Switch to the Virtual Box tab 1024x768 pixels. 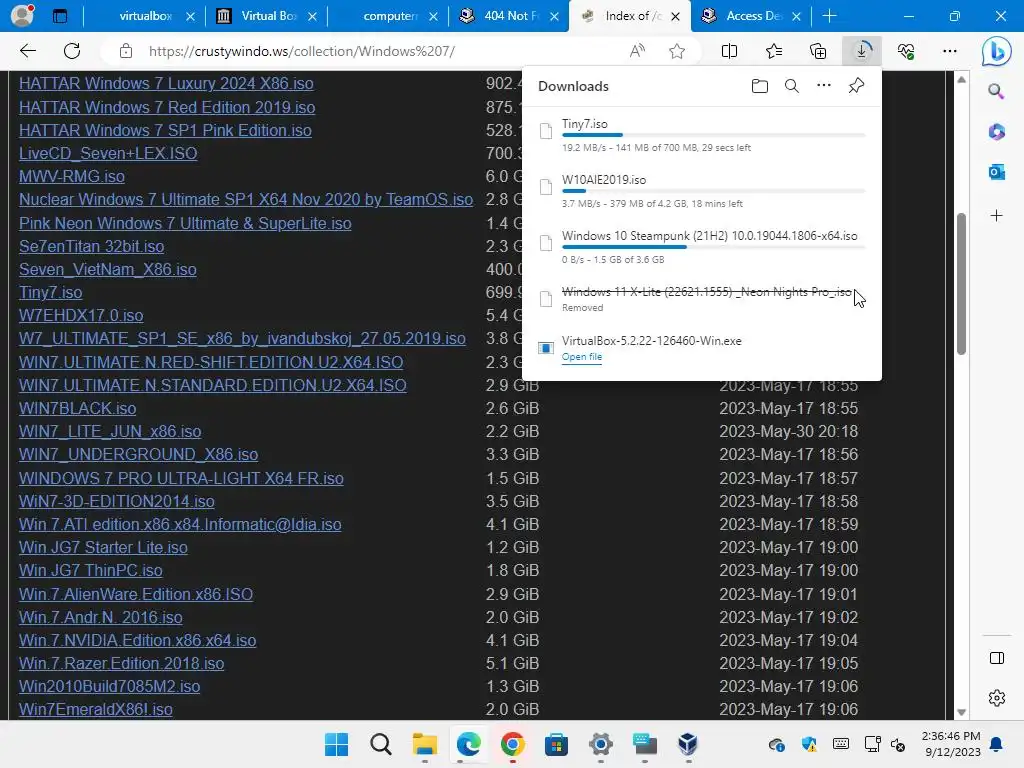coord(266,16)
